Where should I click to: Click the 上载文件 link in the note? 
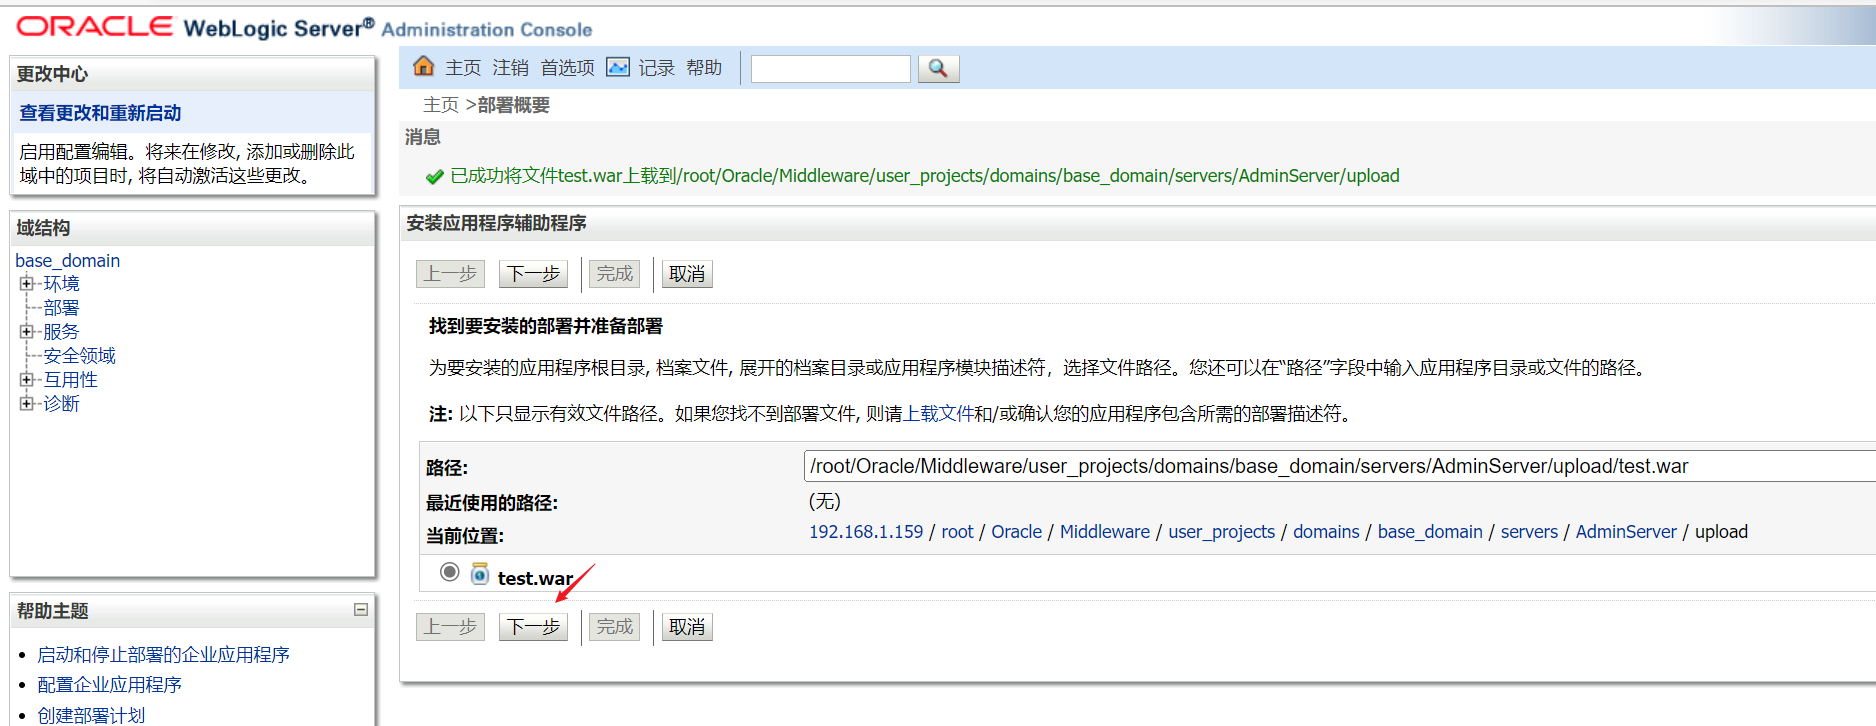click(x=938, y=413)
